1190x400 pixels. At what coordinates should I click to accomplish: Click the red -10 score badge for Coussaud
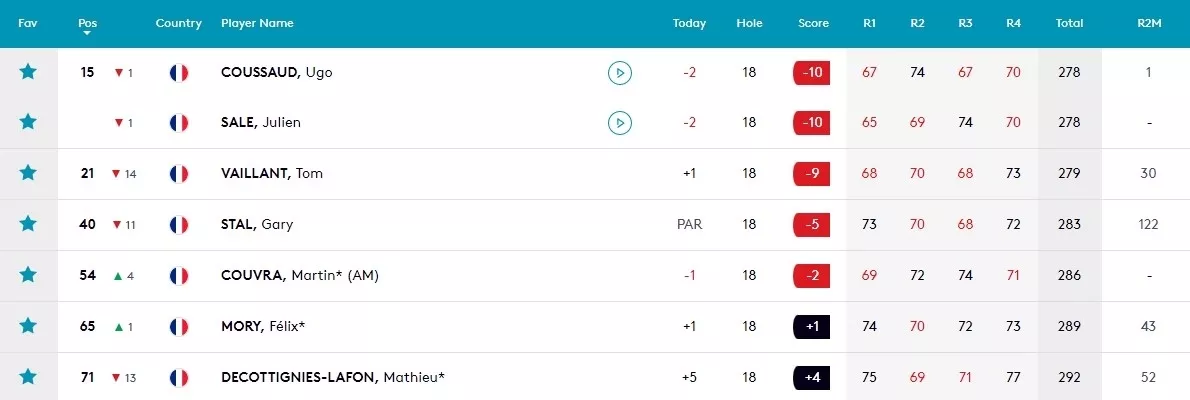point(811,73)
